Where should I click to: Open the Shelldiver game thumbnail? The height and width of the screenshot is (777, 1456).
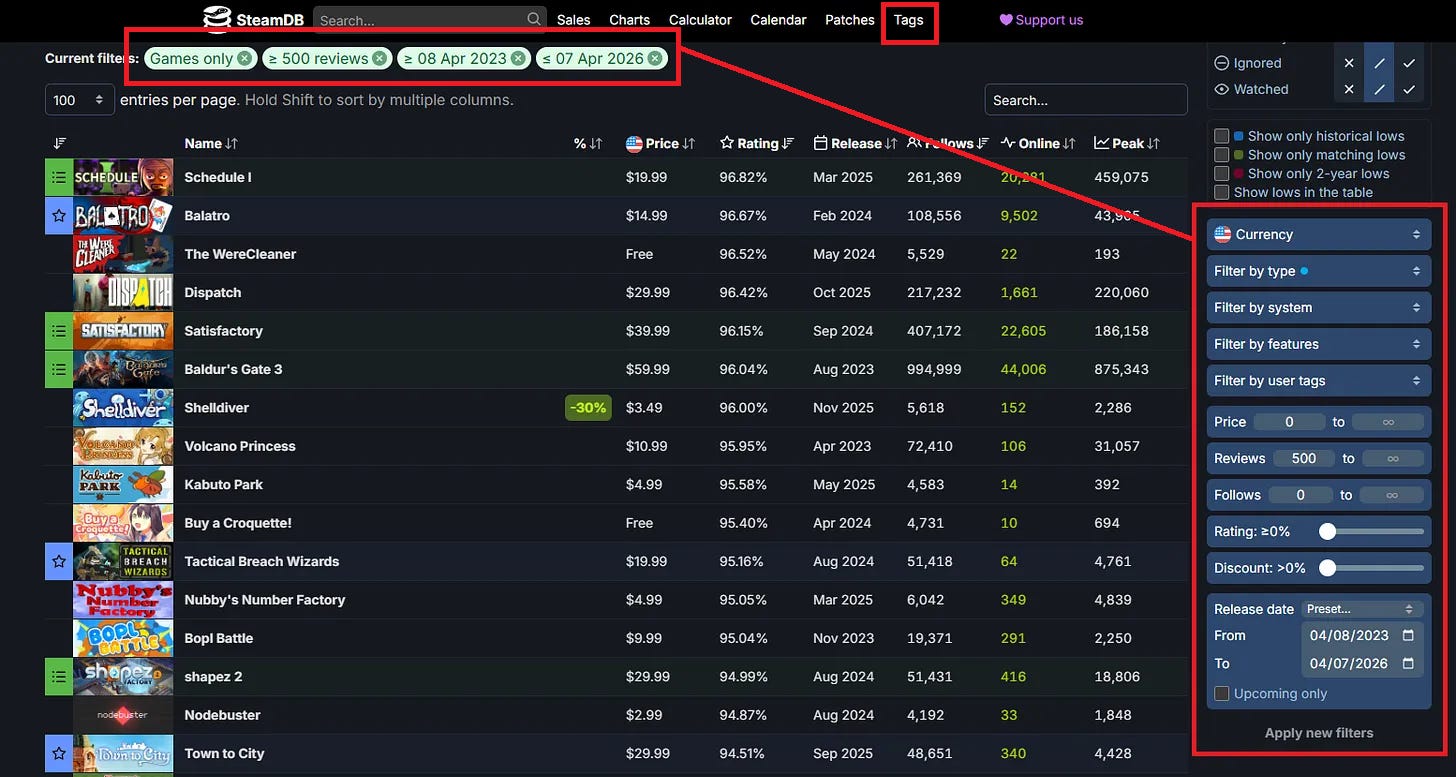point(123,408)
